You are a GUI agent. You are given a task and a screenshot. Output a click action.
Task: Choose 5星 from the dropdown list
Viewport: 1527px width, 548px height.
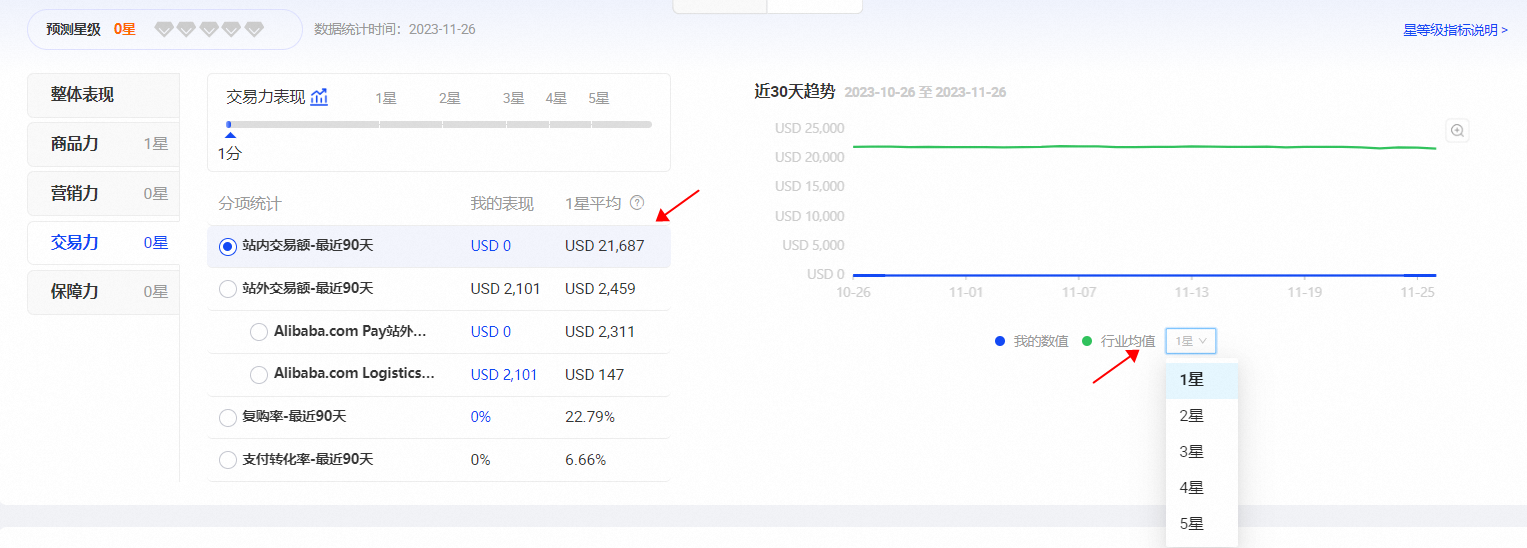coord(1191,524)
